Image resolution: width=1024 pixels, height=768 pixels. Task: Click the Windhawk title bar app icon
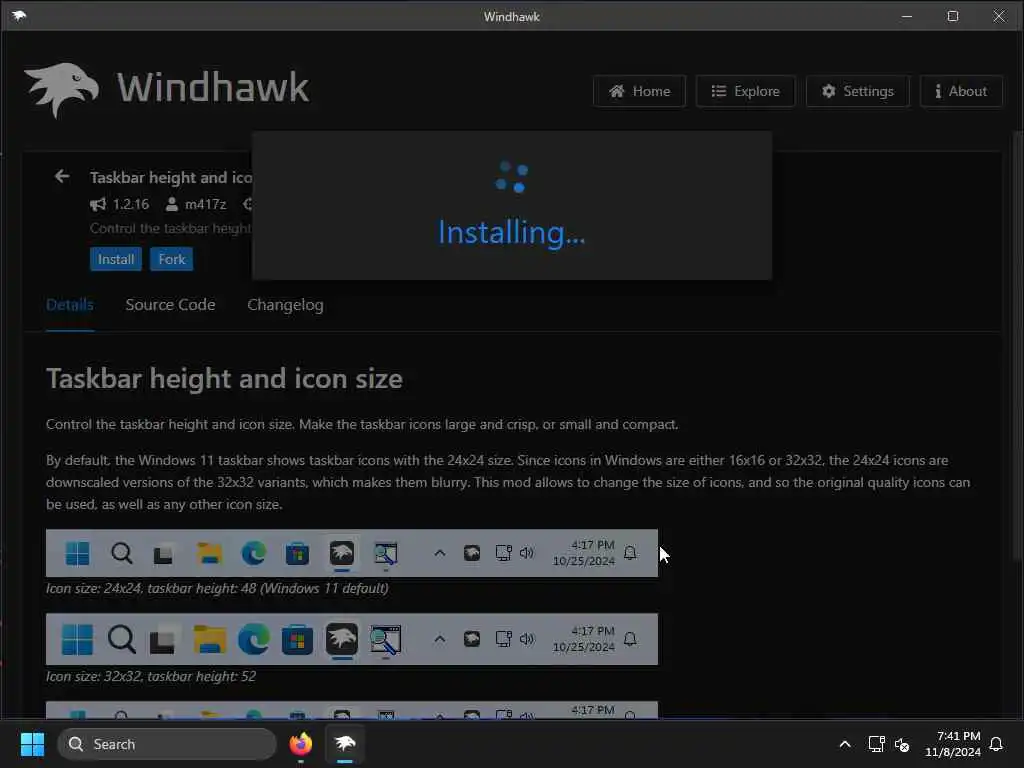[x=19, y=16]
